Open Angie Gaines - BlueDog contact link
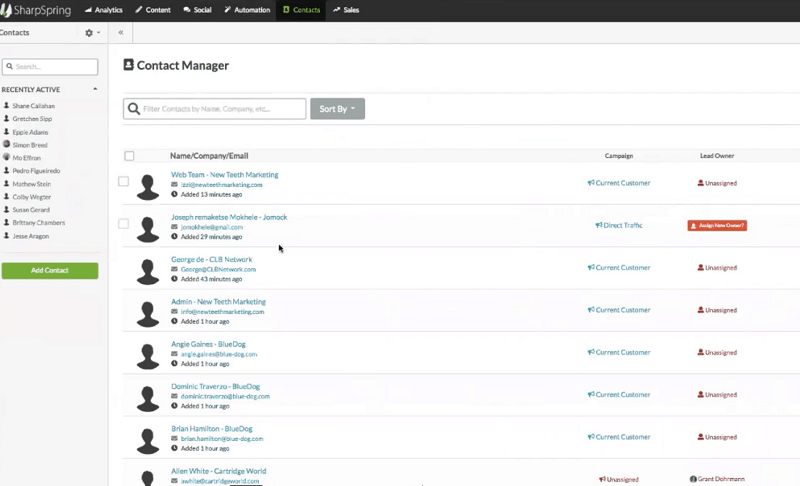This screenshot has height=486, width=800. pos(208,344)
